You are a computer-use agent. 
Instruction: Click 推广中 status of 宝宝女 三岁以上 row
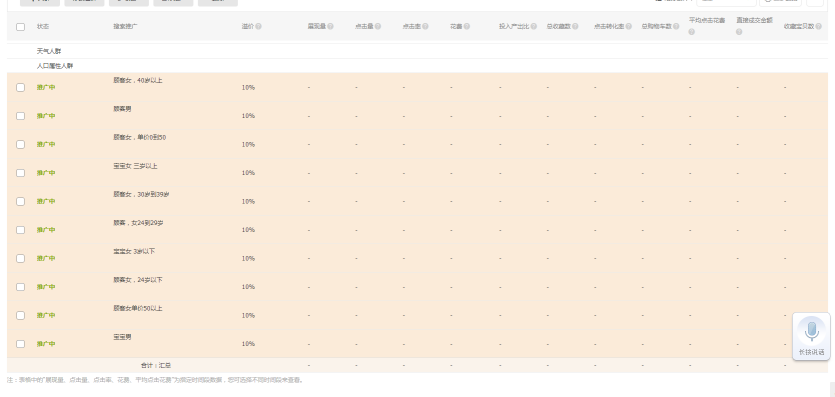pyautogui.click(x=46, y=173)
